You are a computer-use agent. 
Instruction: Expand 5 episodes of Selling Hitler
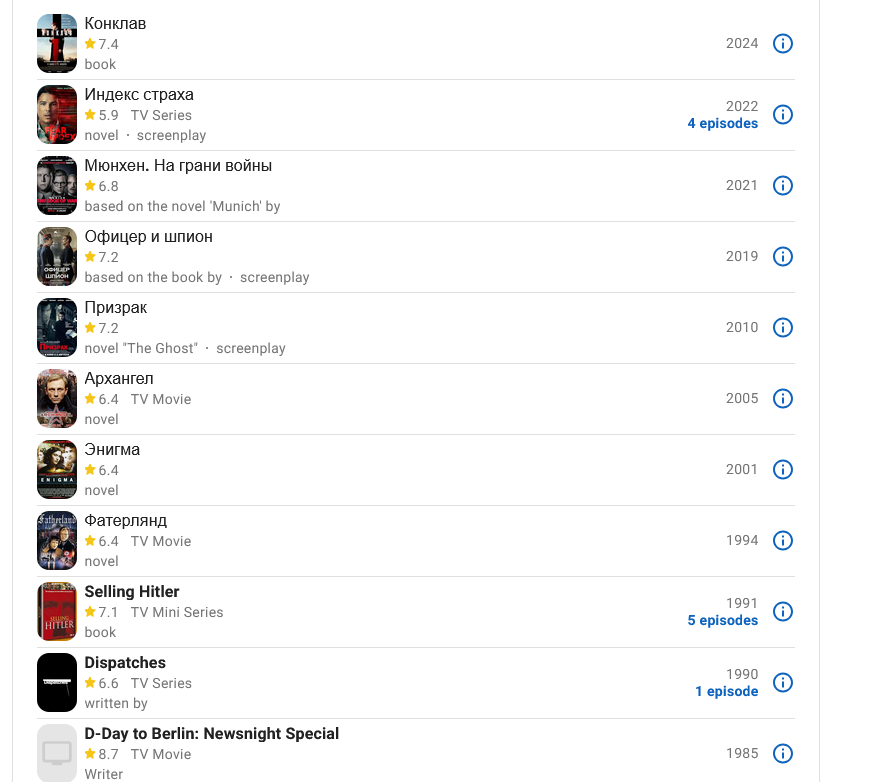point(723,621)
